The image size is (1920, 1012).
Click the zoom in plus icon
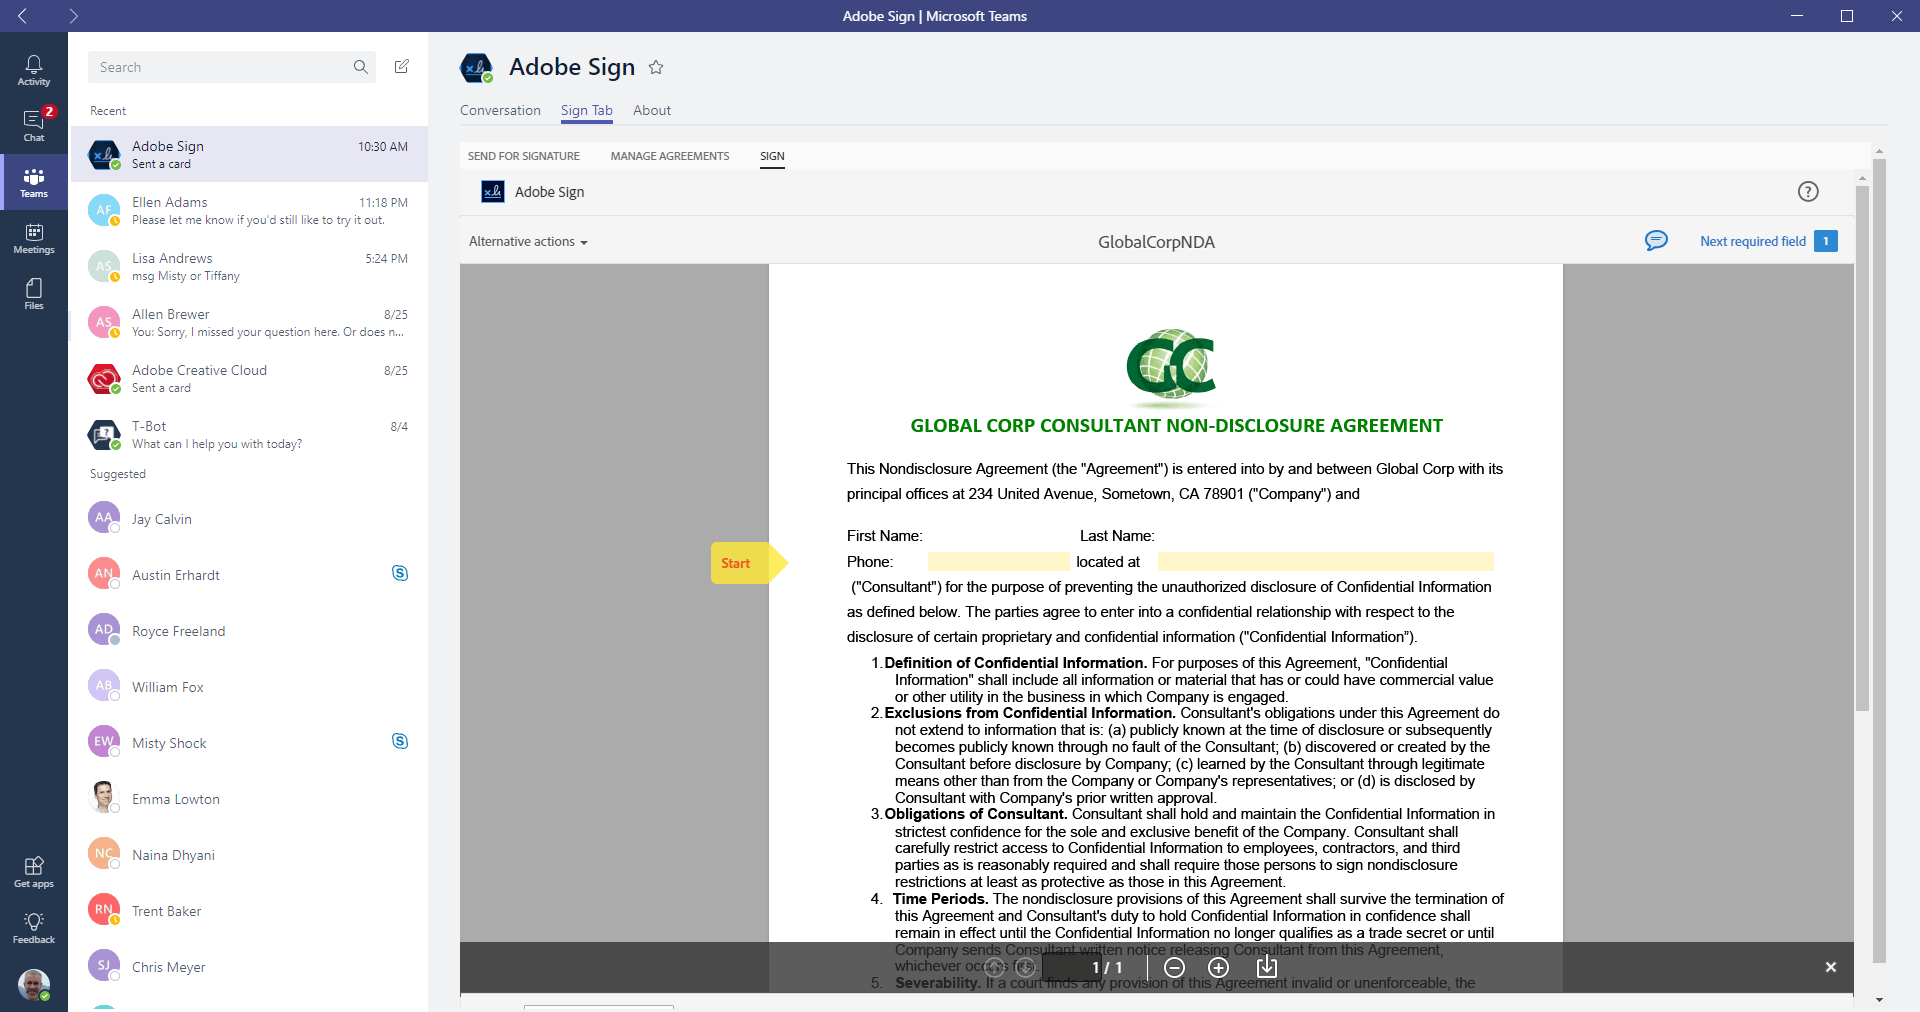tap(1218, 967)
